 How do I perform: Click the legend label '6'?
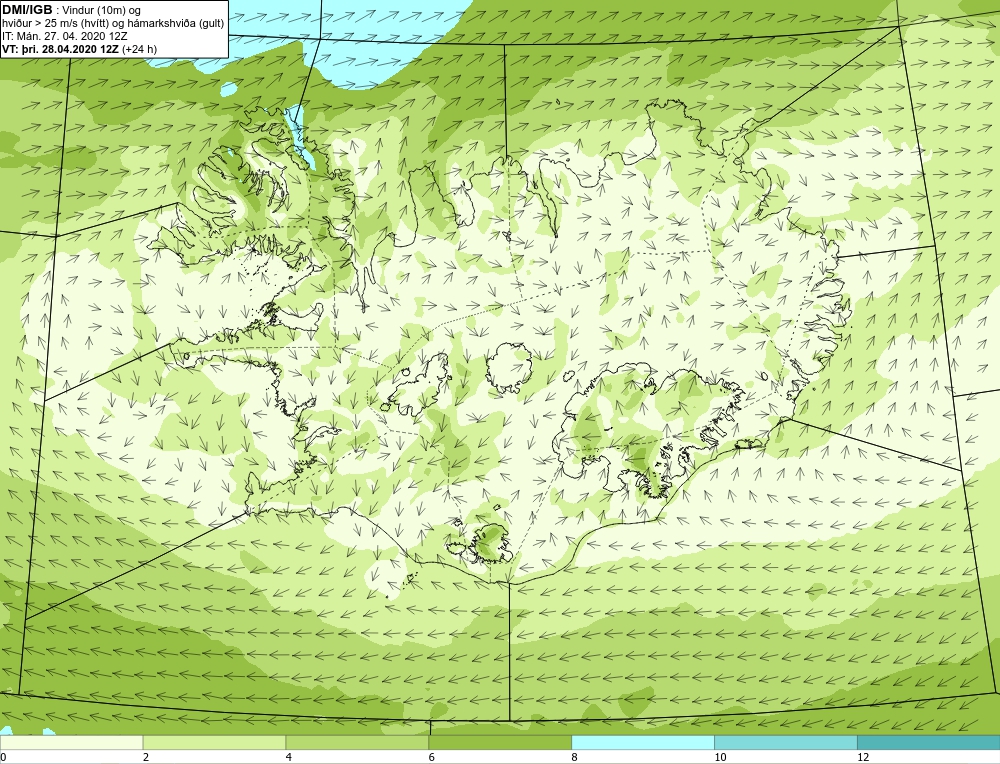coord(432,757)
